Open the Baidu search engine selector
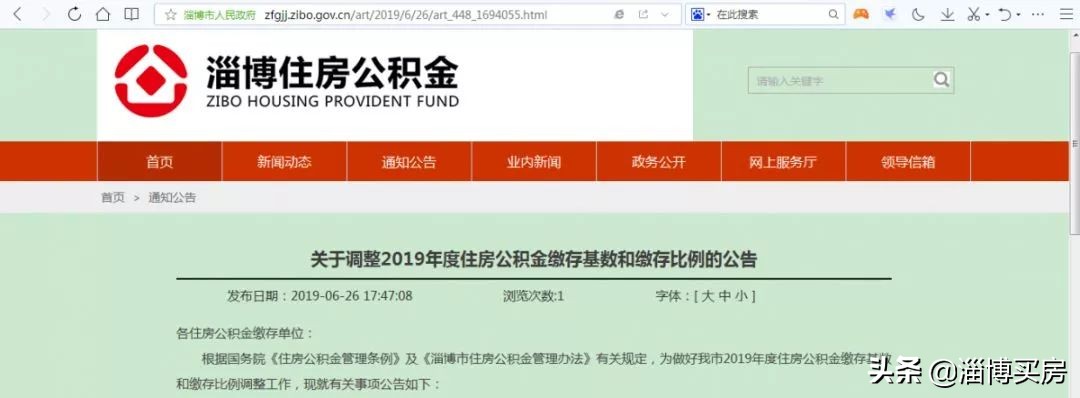 pyautogui.click(x=700, y=14)
